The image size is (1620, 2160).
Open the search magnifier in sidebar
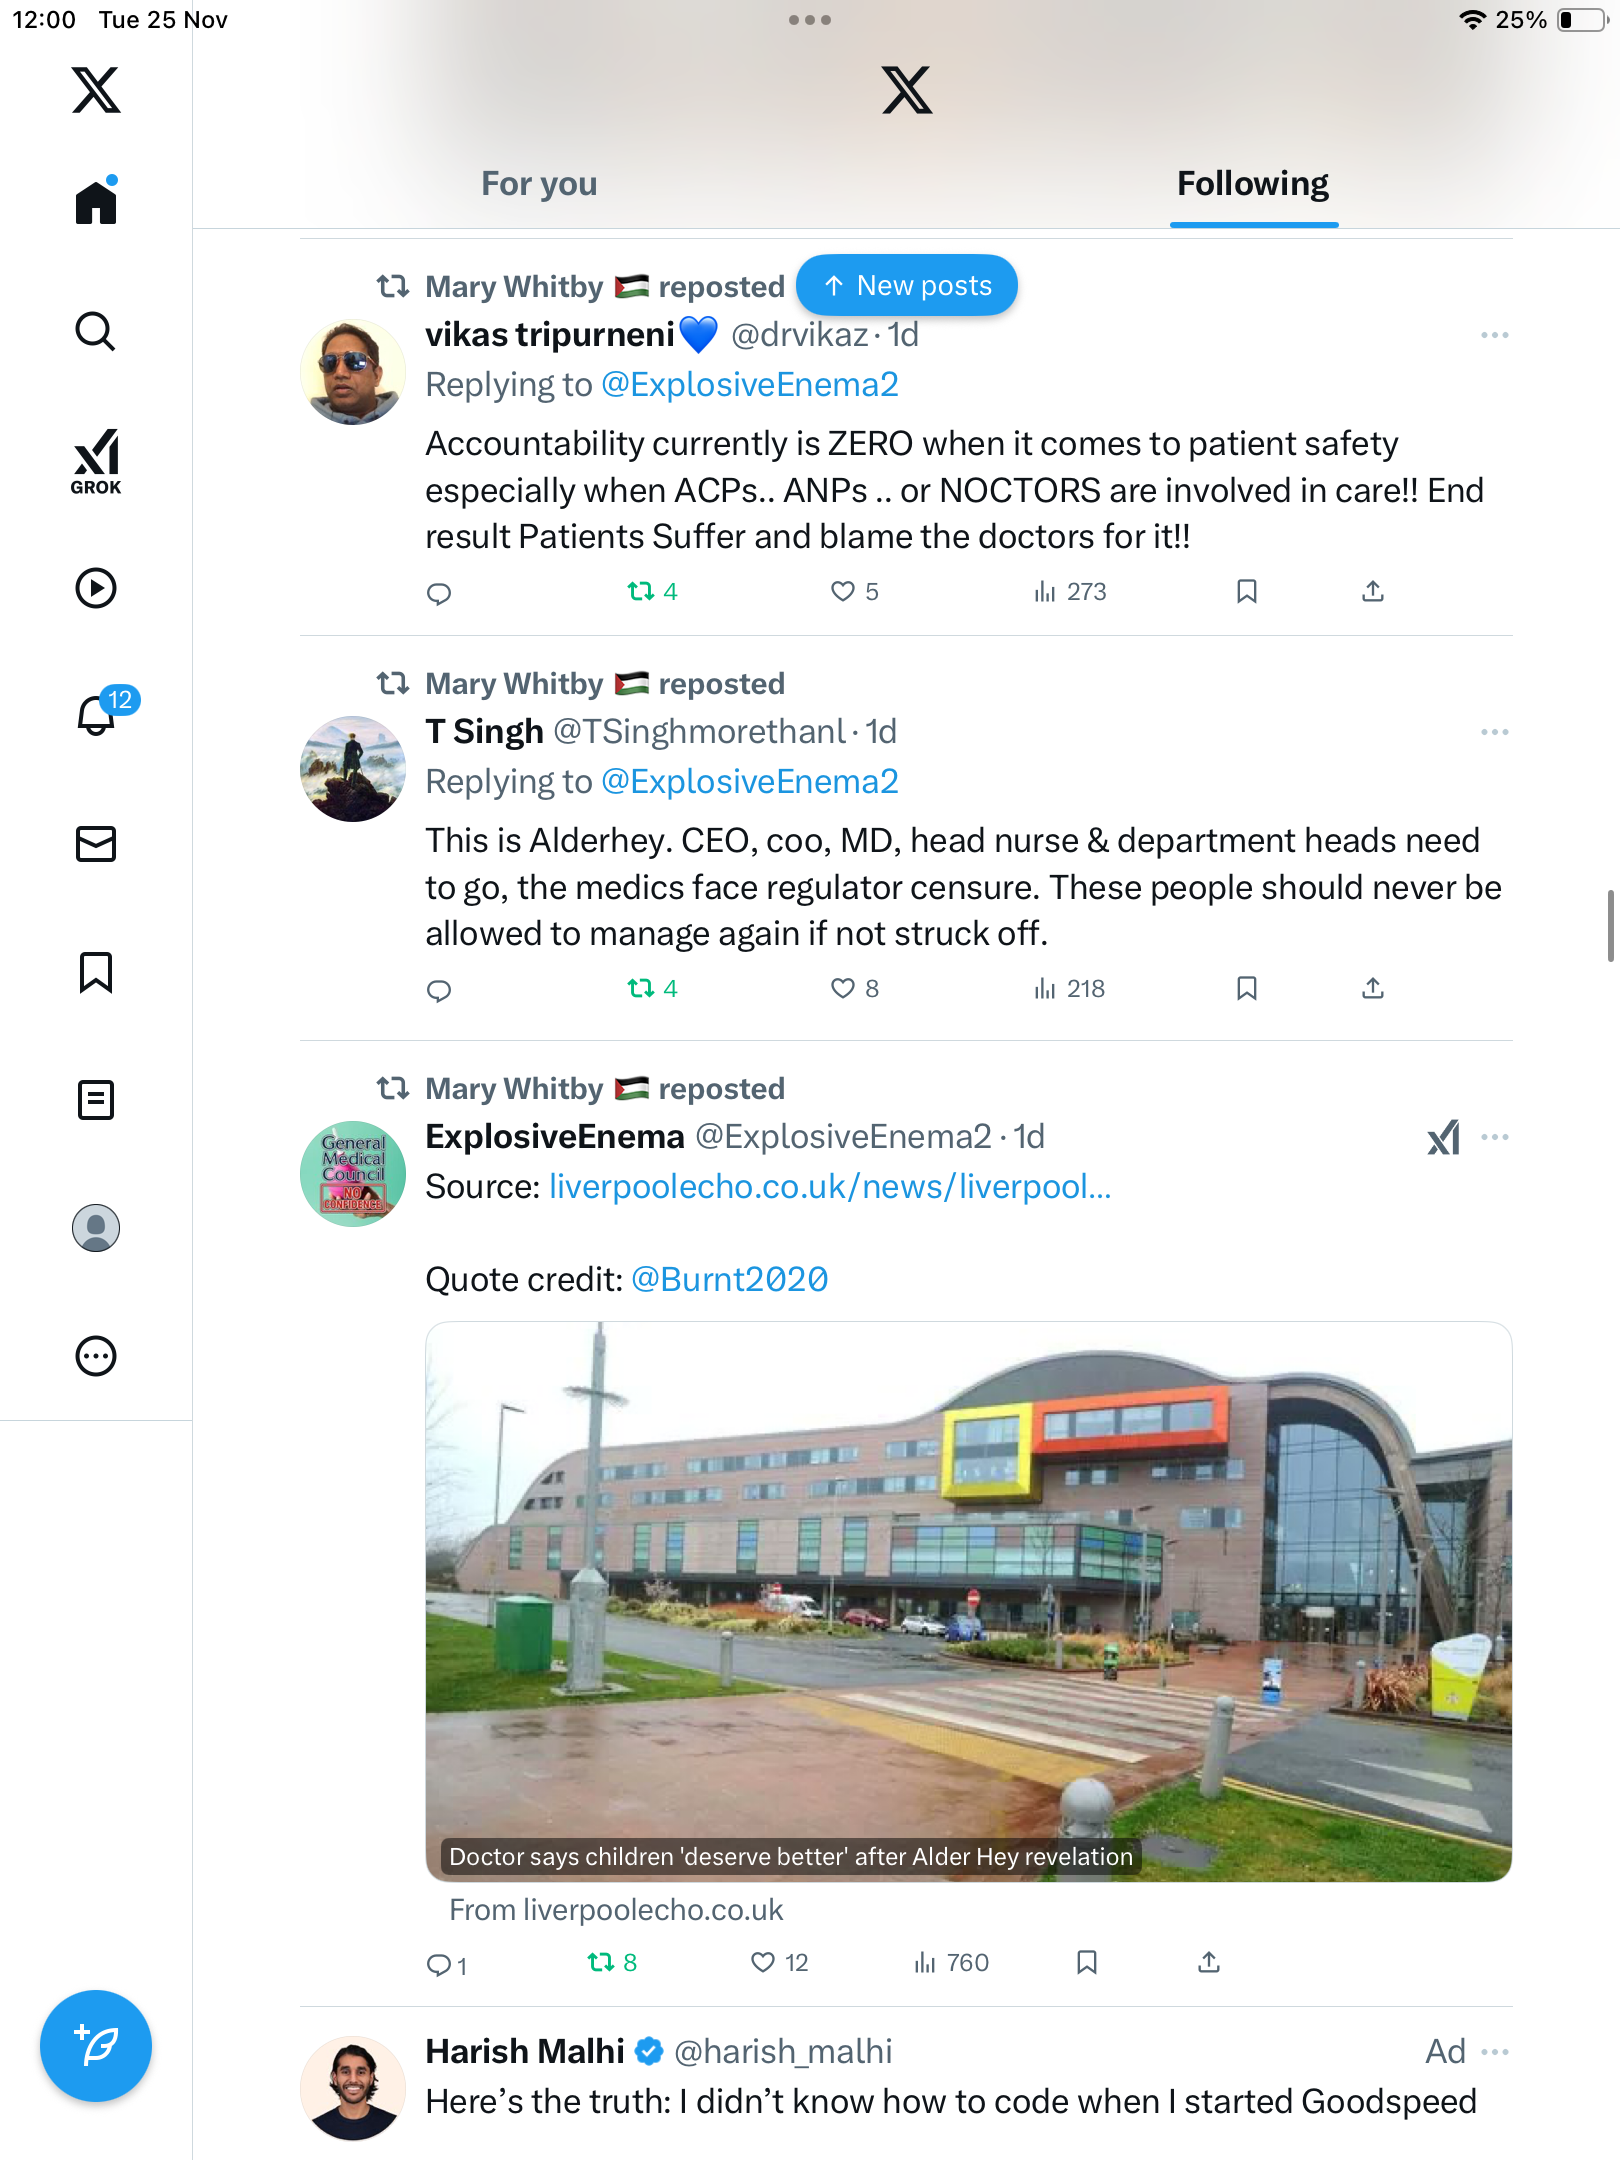[x=96, y=331]
